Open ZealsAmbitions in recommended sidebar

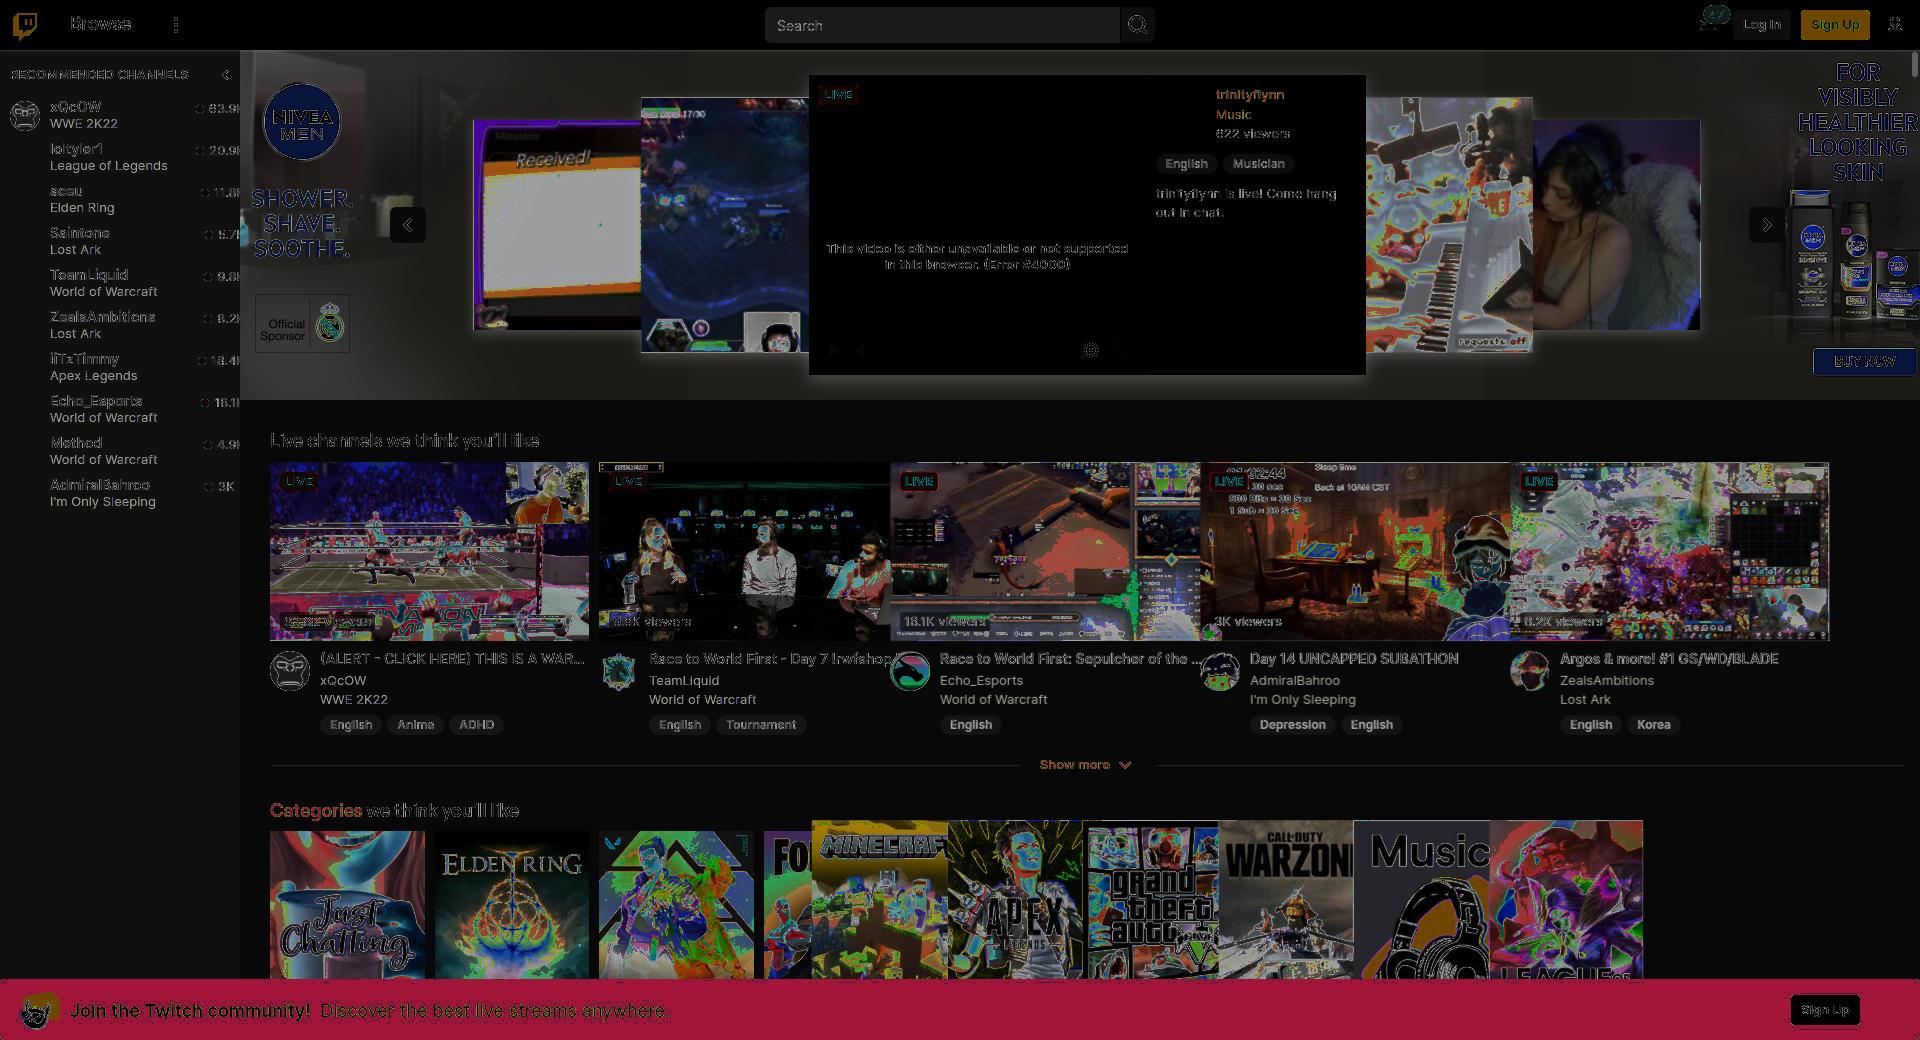click(x=120, y=325)
